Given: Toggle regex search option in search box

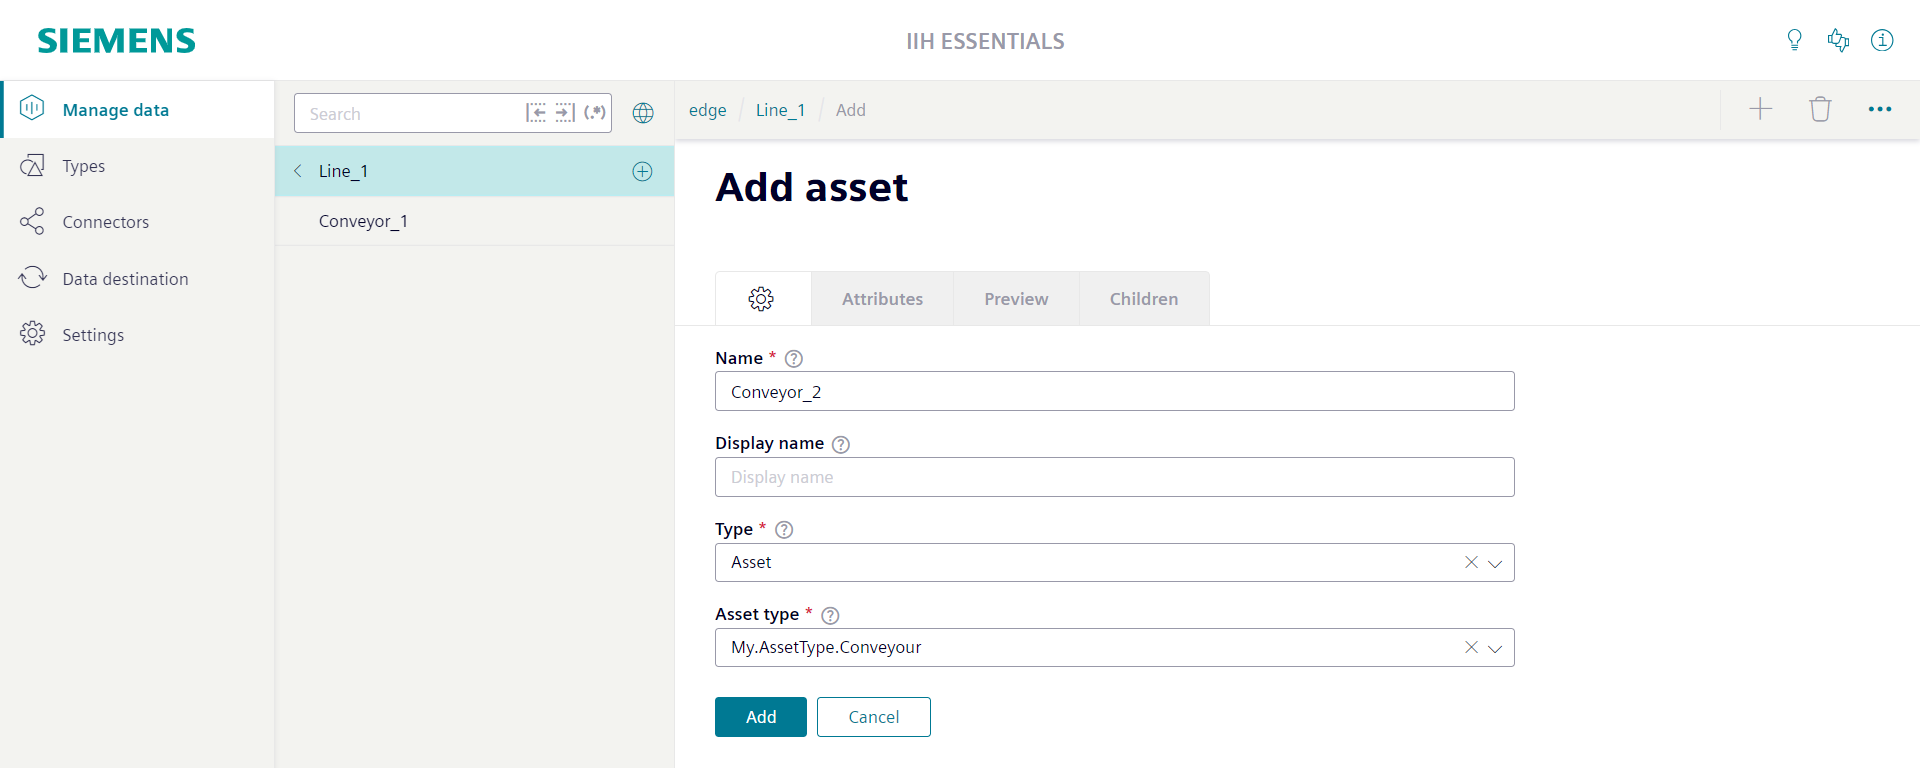Looking at the screenshot, I should tap(595, 112).
